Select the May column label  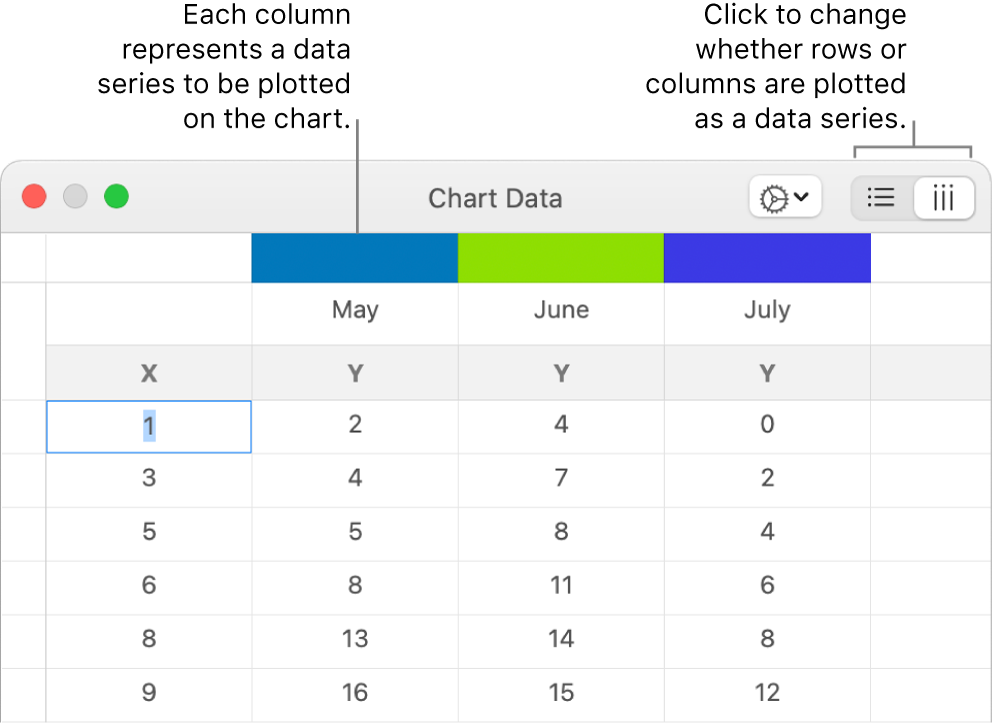354,311
